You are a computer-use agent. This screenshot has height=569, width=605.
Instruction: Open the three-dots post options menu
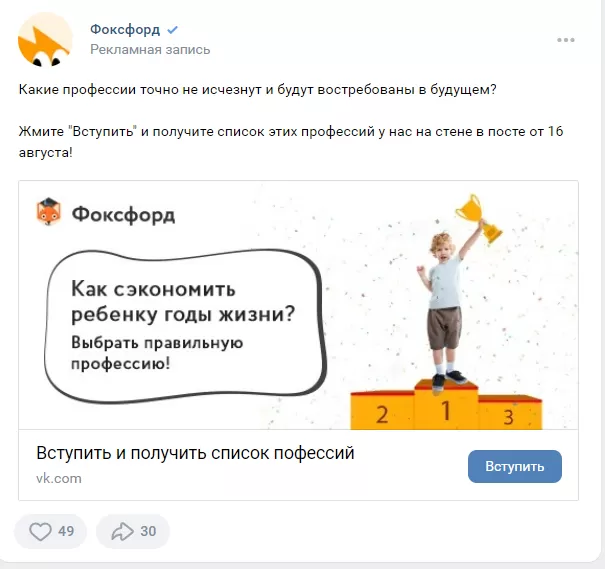pos(566,40)
